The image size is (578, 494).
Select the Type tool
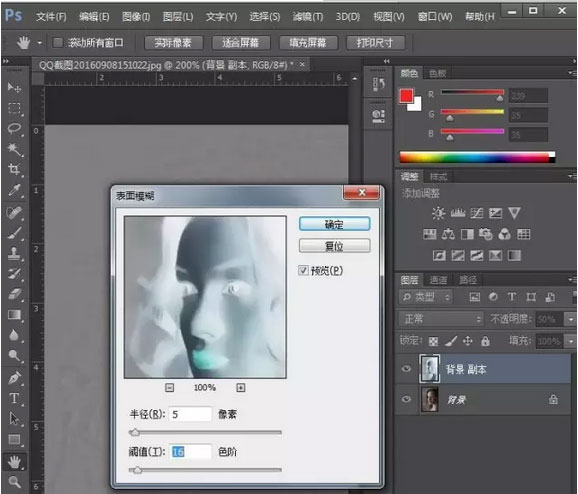(14, 398)
